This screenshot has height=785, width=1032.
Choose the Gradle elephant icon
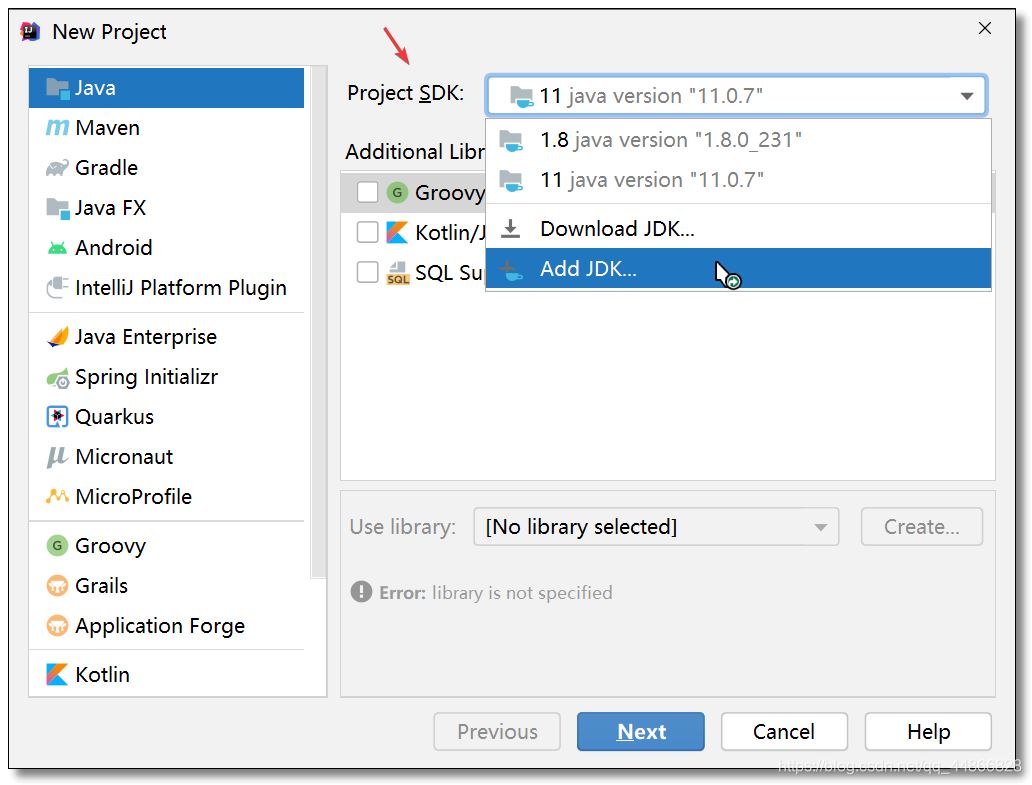pyautogui.click(x=57, y=168)
